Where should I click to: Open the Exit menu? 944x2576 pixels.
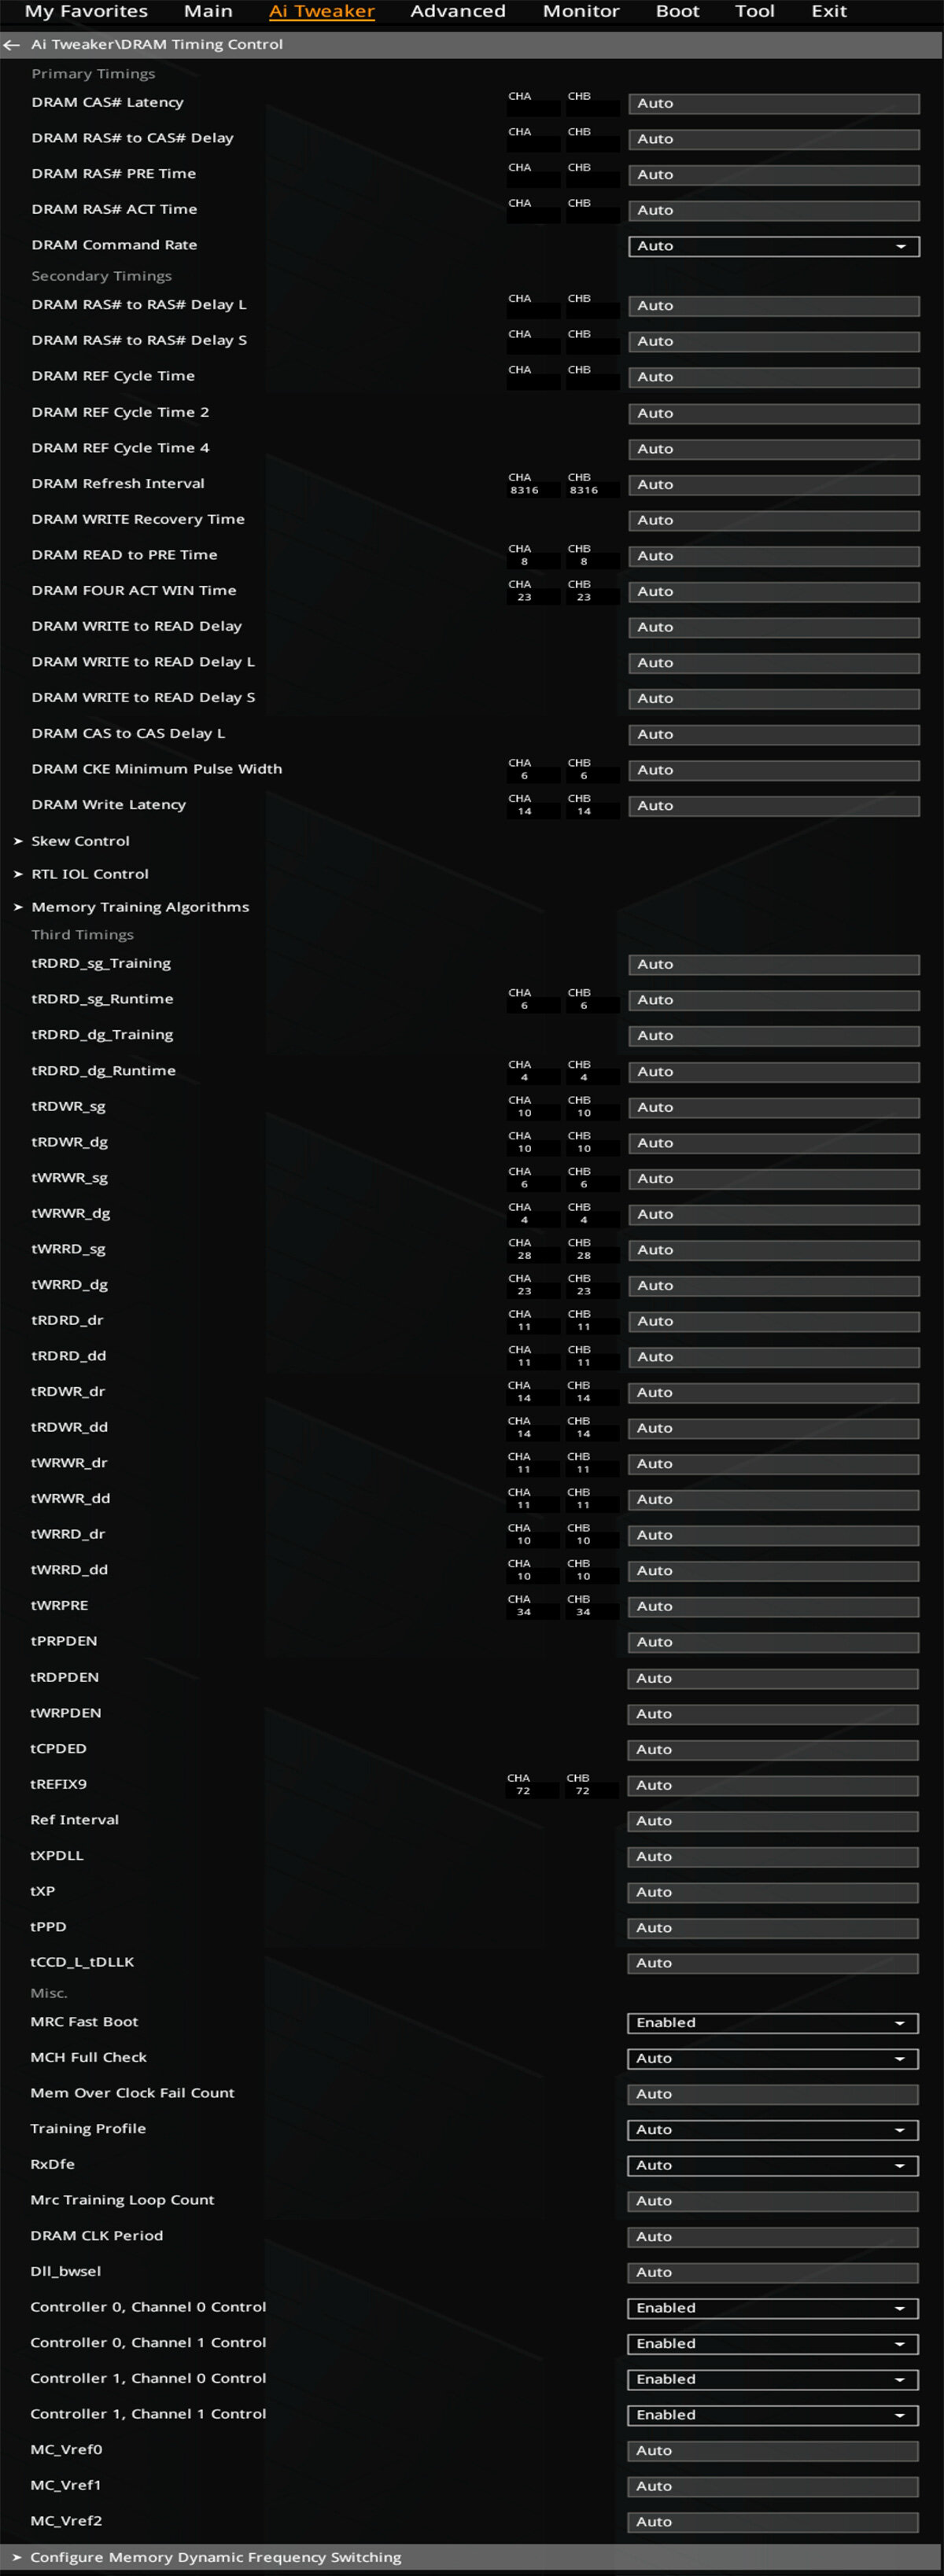click(x=829, y=12)
